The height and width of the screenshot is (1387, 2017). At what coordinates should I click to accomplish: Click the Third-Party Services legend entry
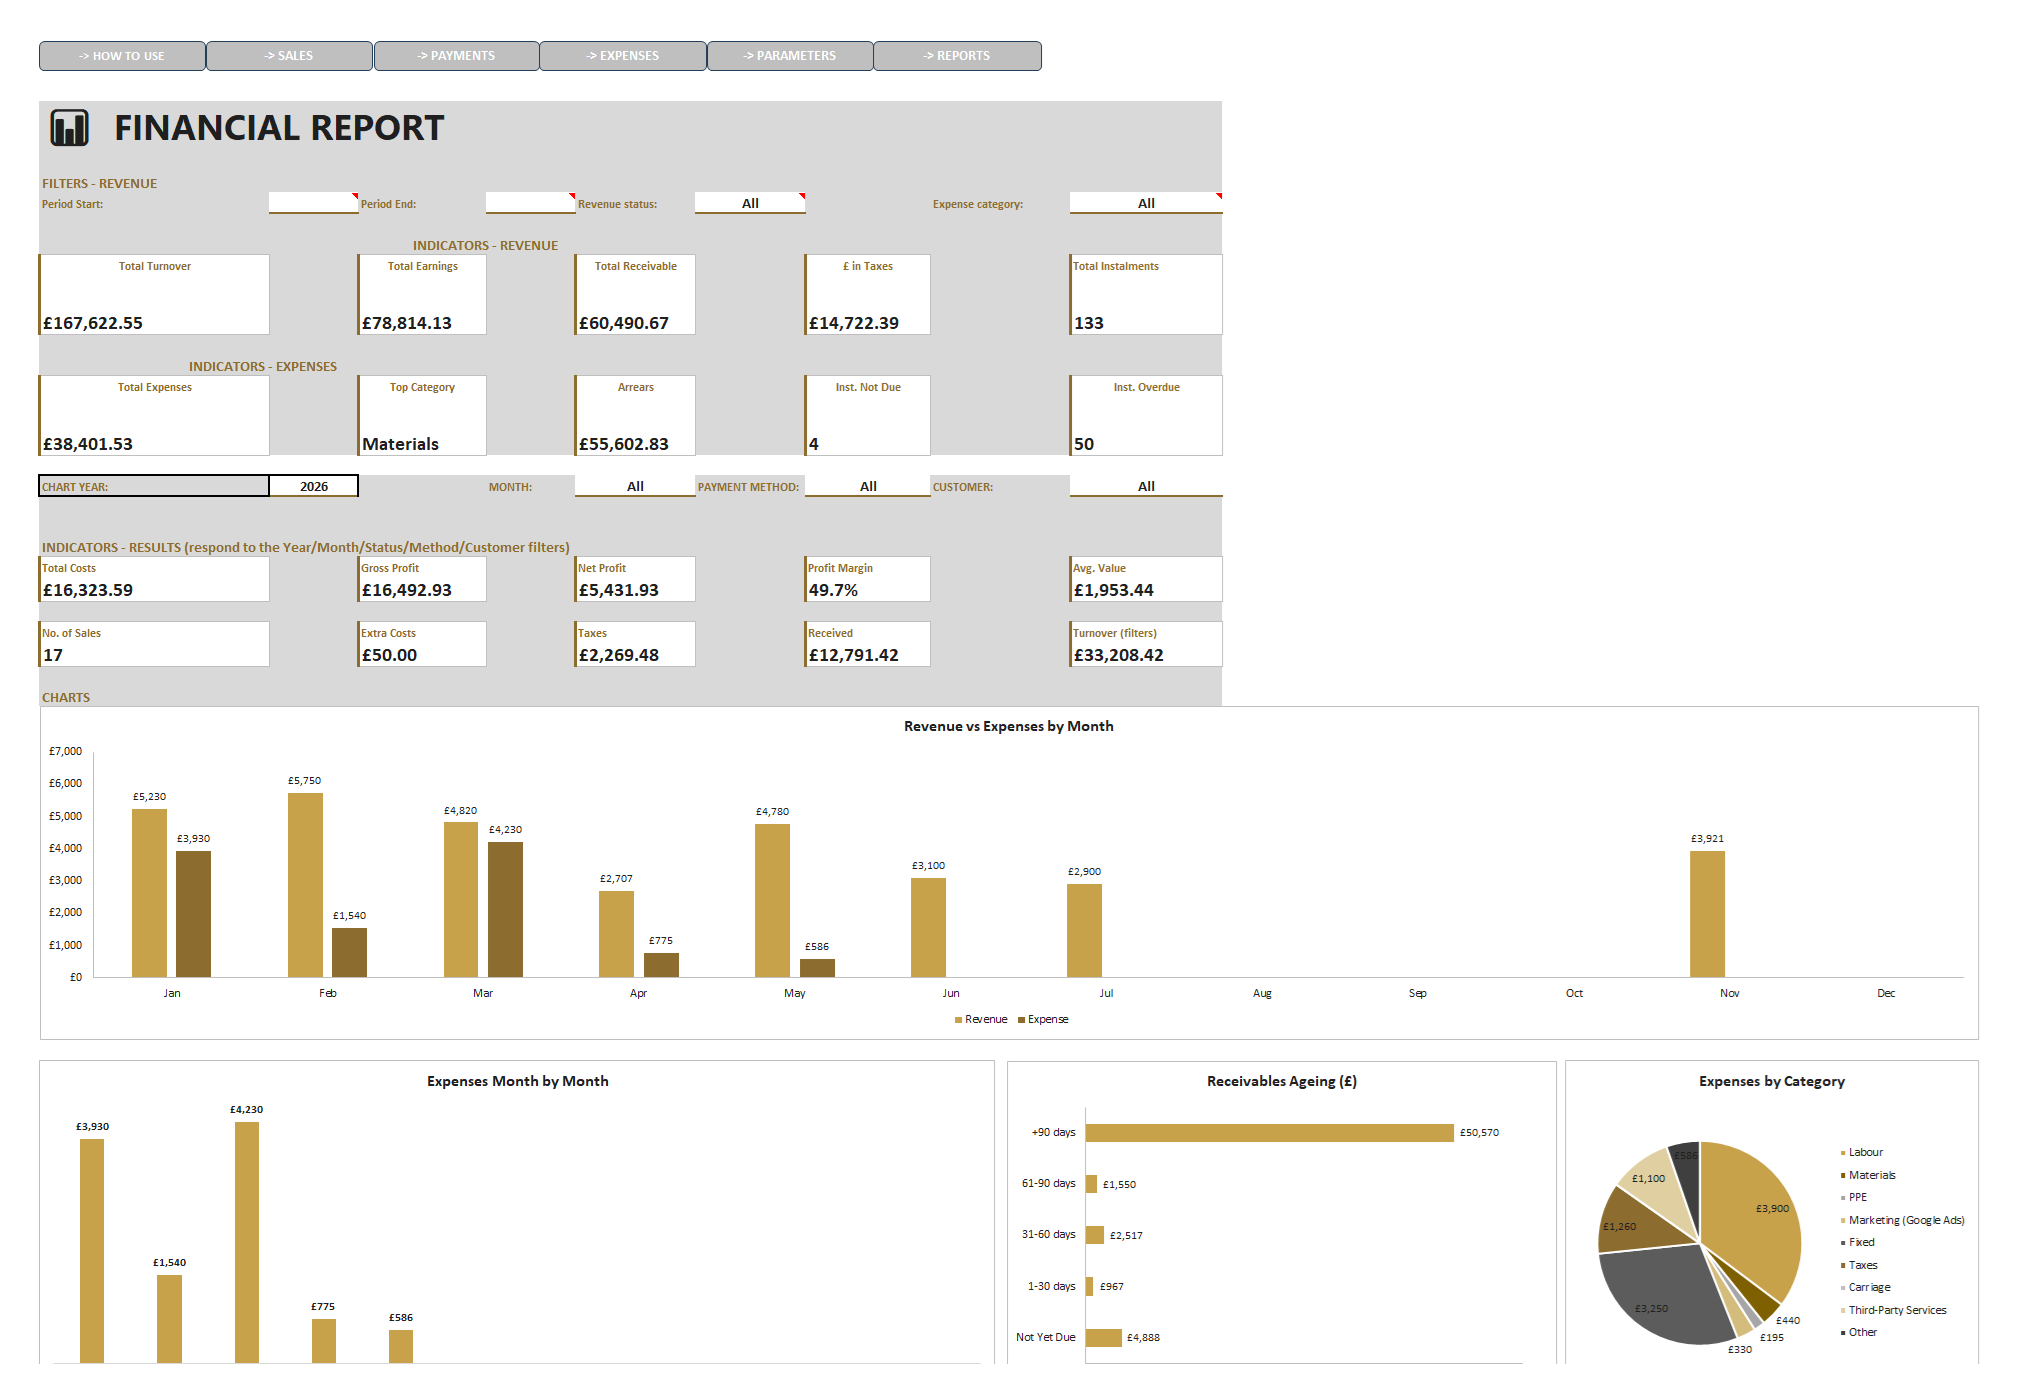pyautogui.click(x=1894, y=1310)
